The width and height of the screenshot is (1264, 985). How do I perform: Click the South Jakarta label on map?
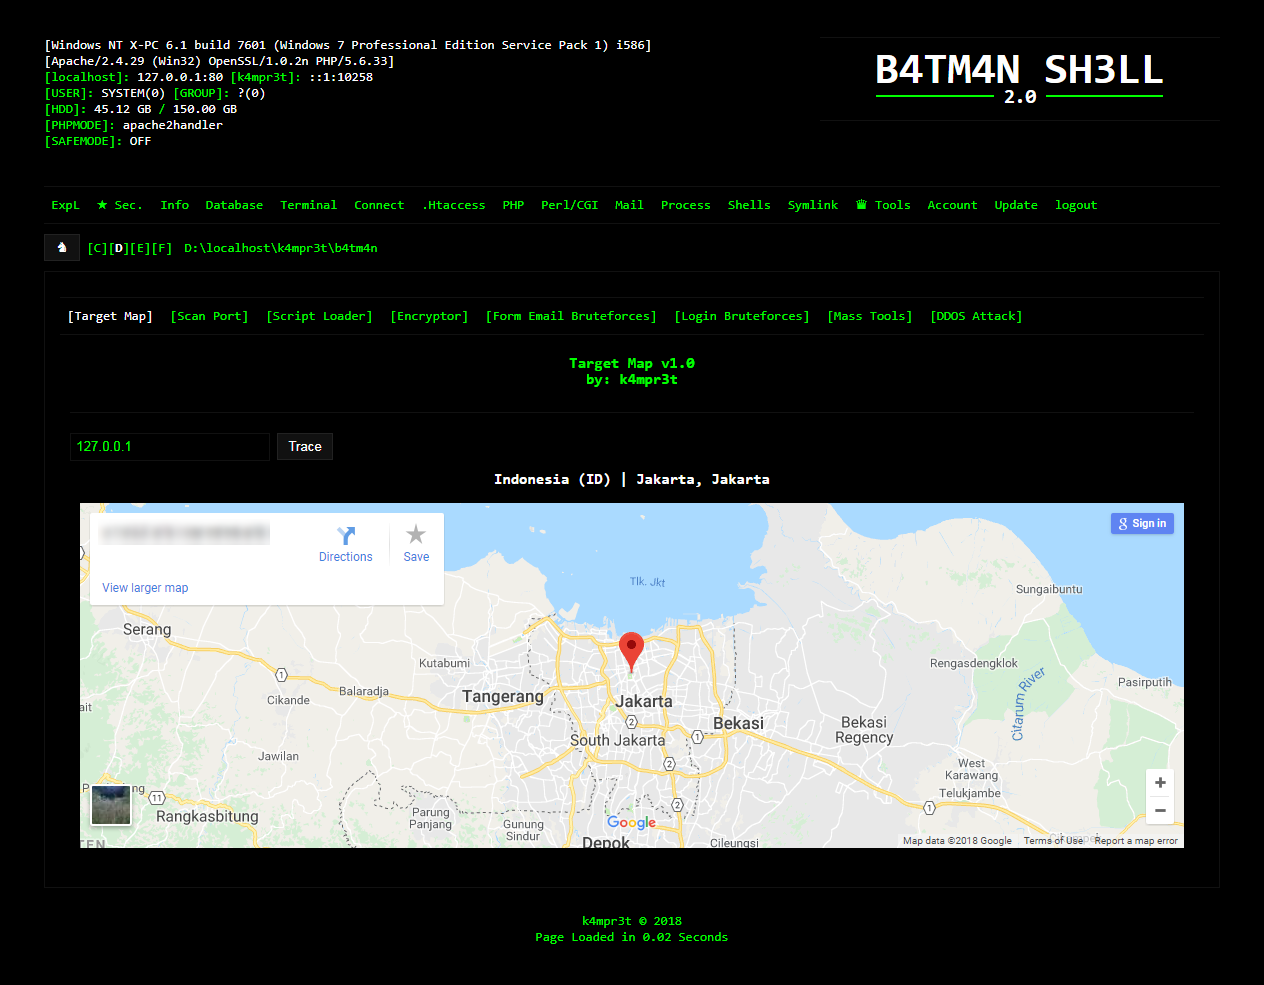click(x=617, y=740)
